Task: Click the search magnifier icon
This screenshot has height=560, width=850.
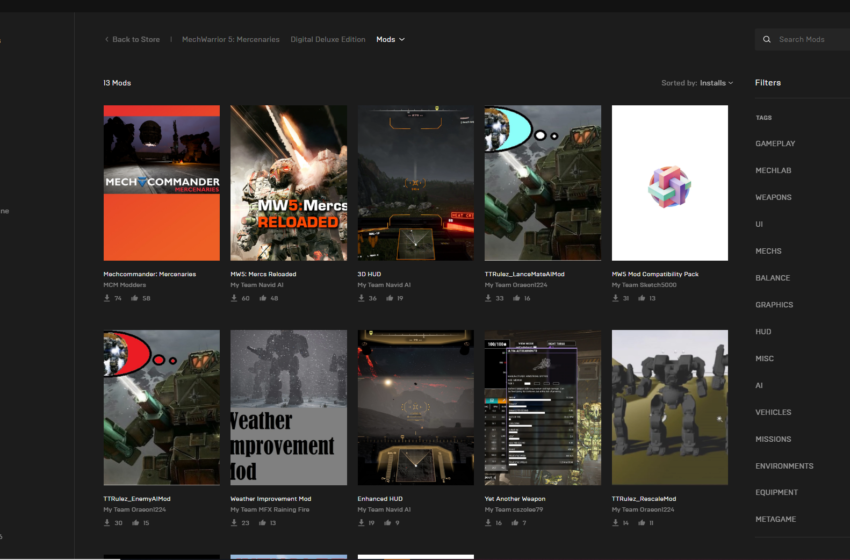Action: 767,40
